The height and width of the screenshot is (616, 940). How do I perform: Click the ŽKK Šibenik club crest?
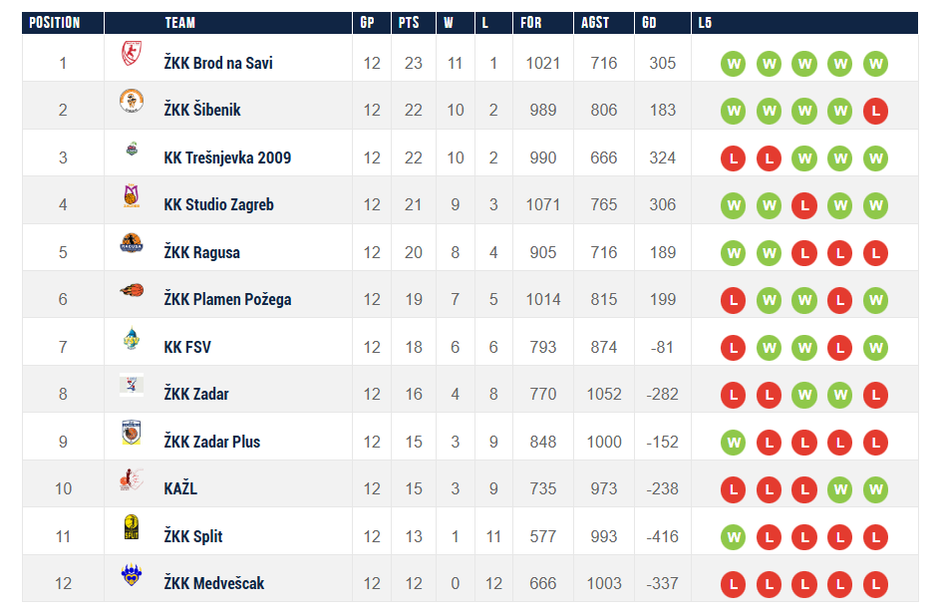pyautogui.click(x=131, y=101)
